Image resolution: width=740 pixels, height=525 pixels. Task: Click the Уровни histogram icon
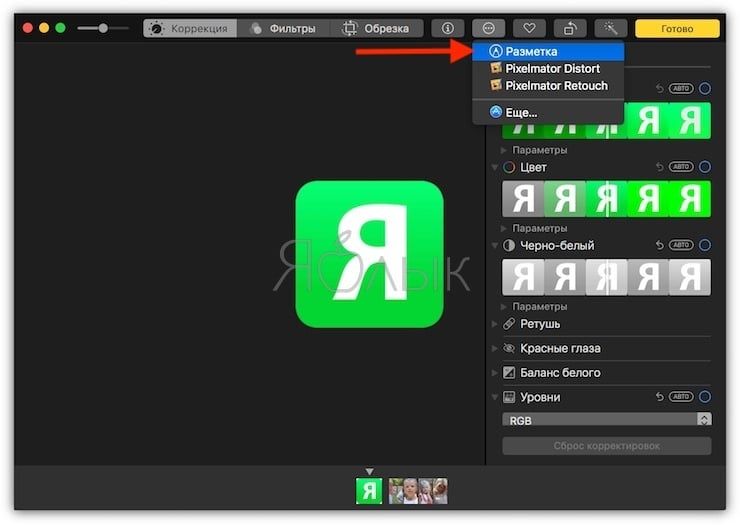point(509,397)
